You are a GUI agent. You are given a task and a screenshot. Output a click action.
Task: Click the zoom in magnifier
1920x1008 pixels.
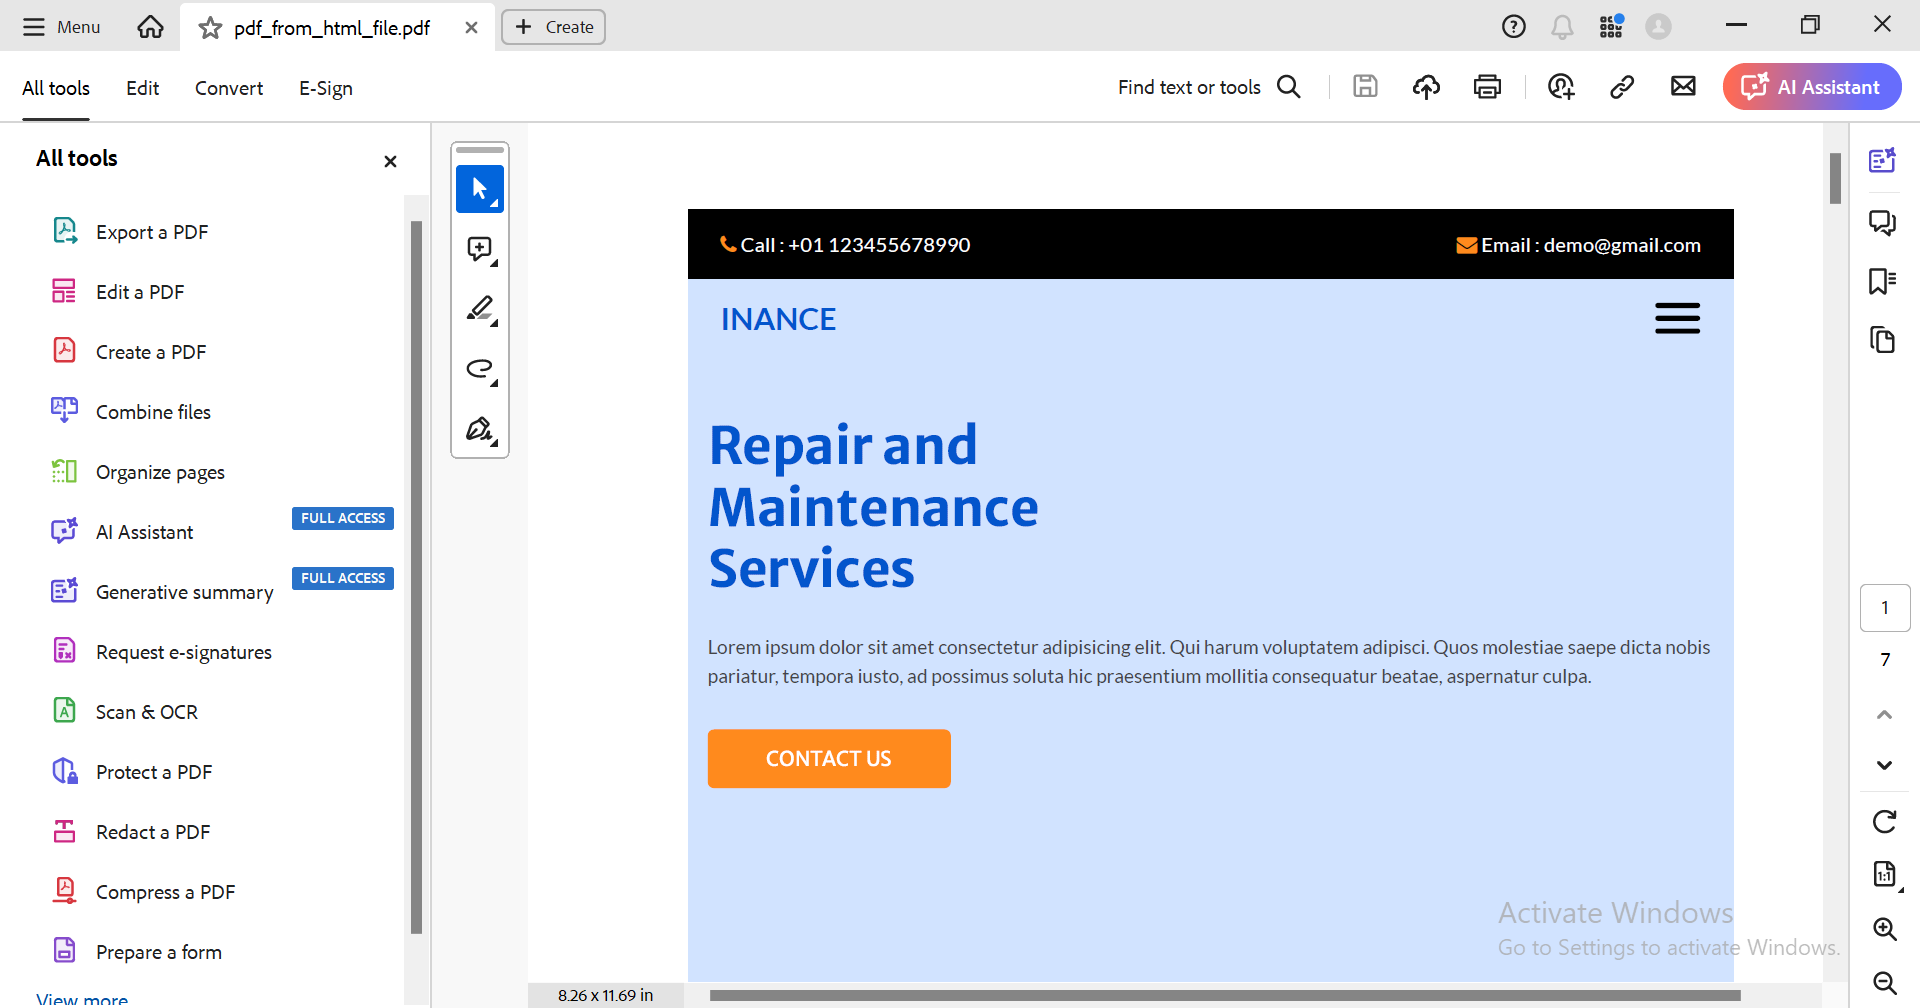pos(1884,929)
